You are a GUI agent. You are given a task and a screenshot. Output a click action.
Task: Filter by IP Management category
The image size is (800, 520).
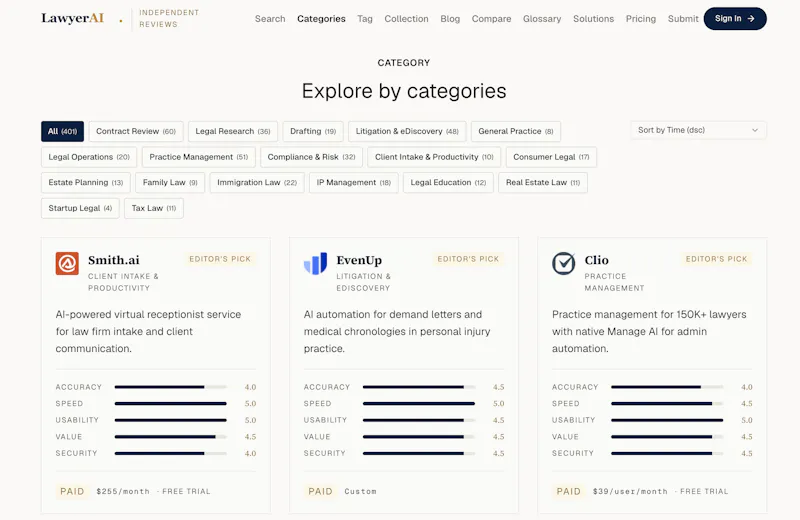[354, 182]
